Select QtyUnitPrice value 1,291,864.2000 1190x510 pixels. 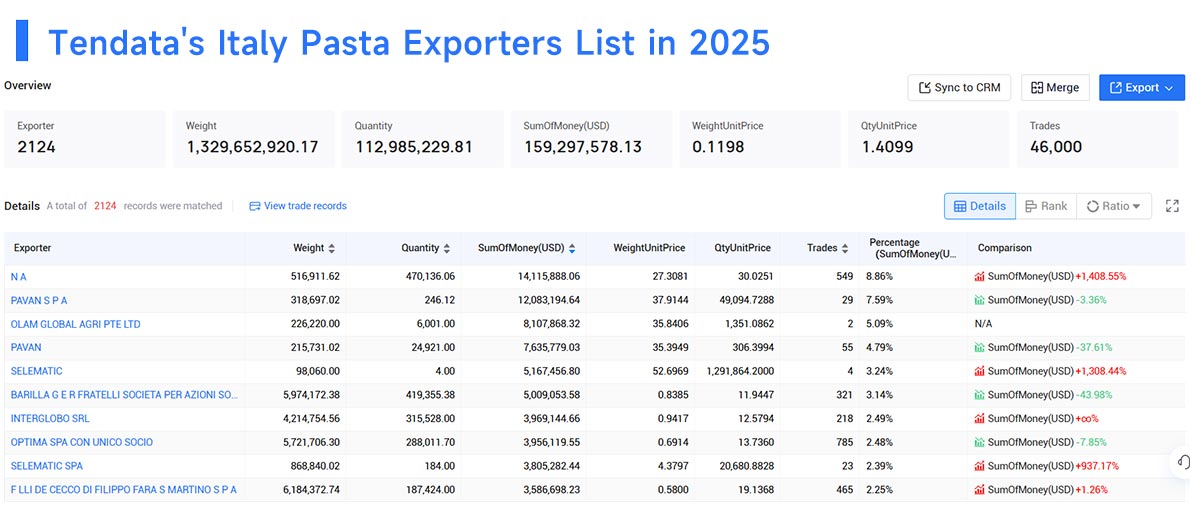tap(738, 371)
